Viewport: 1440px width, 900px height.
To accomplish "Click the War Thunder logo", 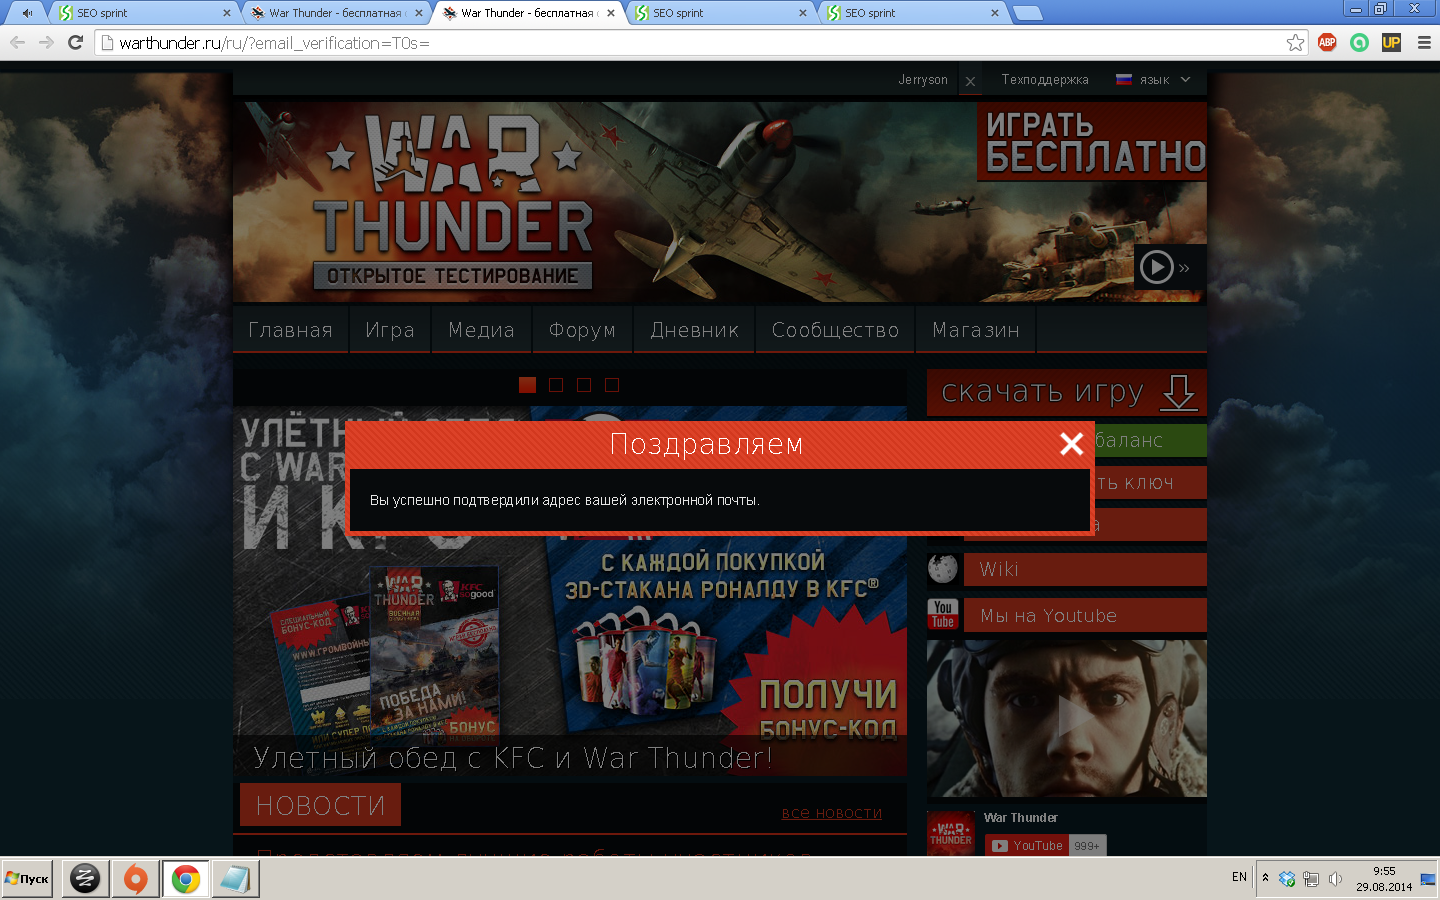I will pyautogui.click(x=453, y=200).
